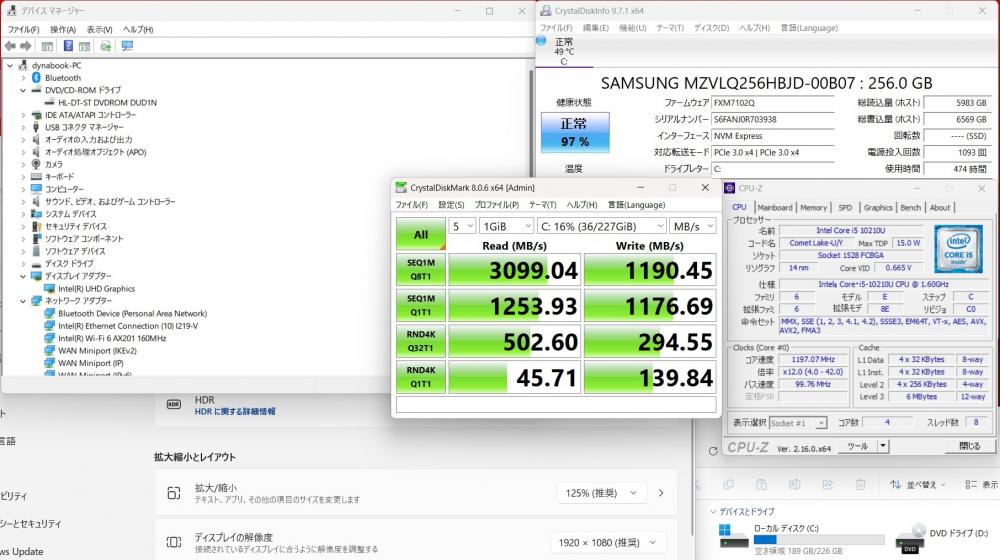This screenshot has height=560, width=1000.
Task: Open the test size 1GiB dropdown
Action: (505, 226)
